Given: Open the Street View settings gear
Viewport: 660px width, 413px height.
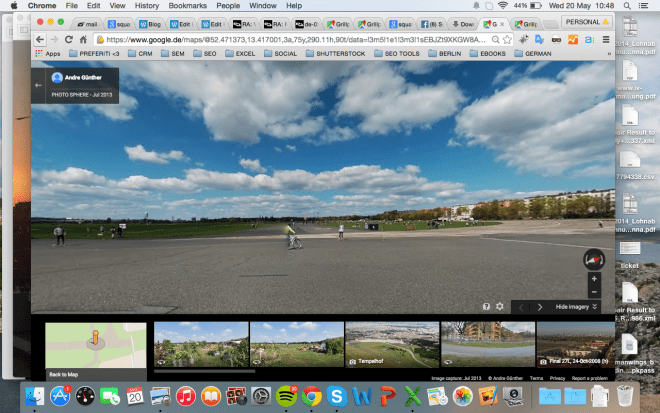Looking at the screenshot, I should click(499, 307).
